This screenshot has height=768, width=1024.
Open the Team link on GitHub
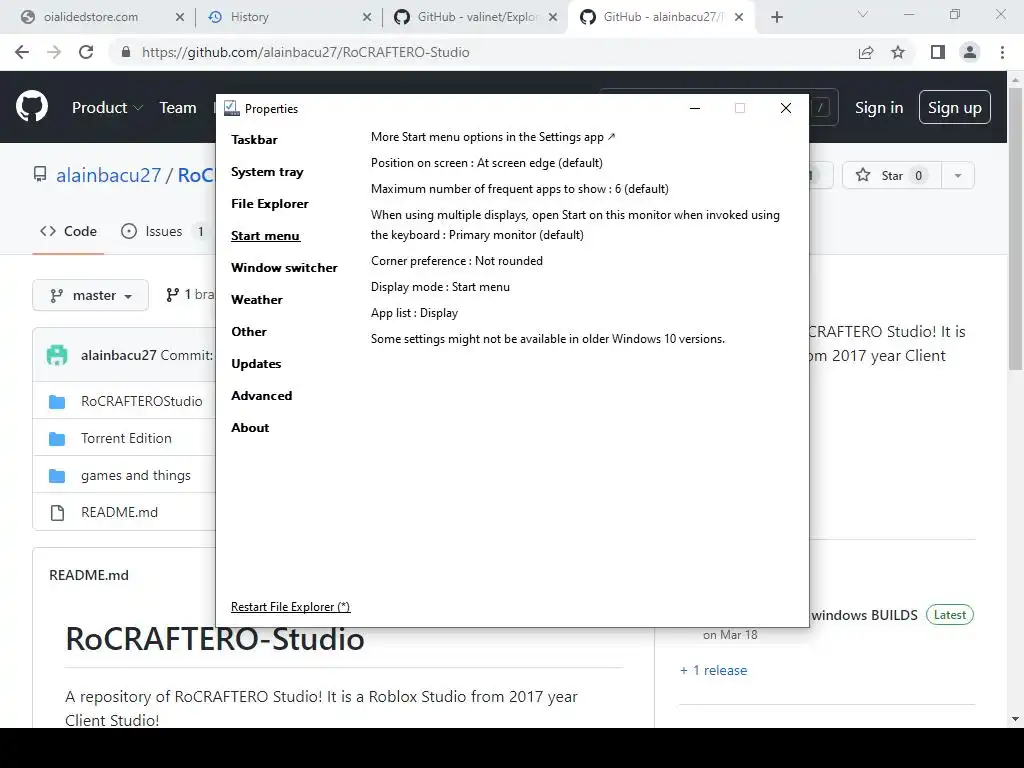coord(178,107)
